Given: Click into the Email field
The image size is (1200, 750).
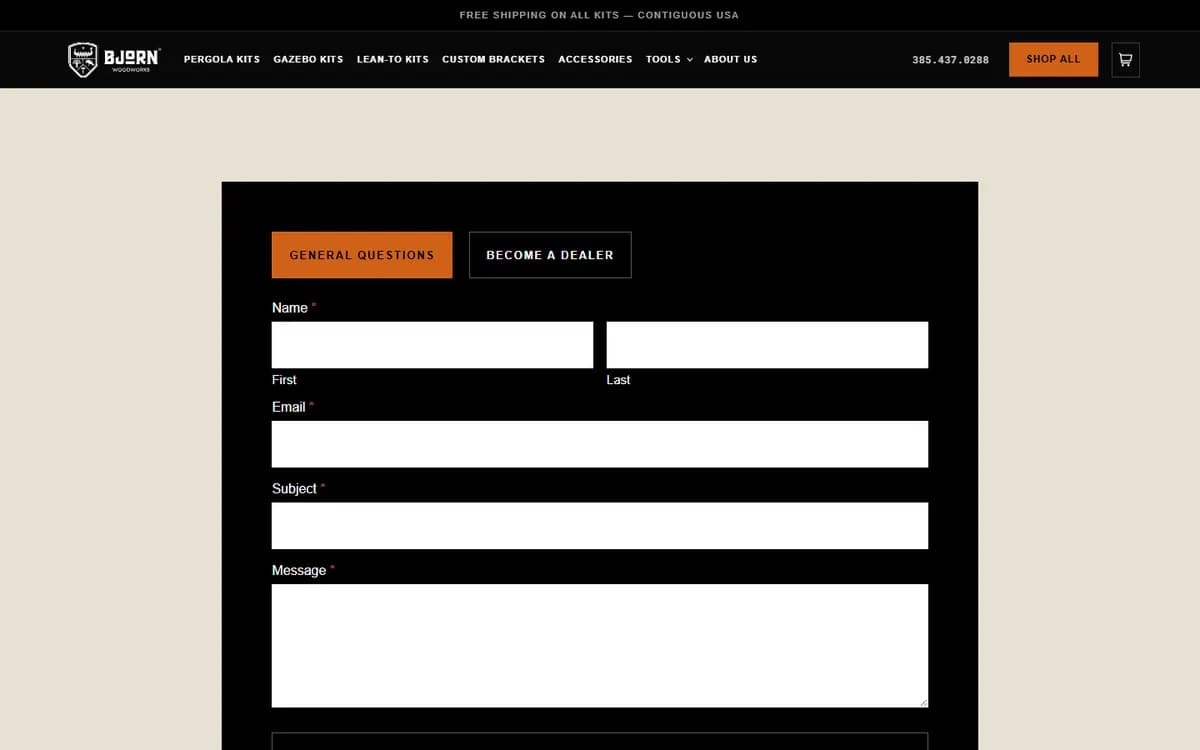Looking at the screenshot, I should click(600, 444).
